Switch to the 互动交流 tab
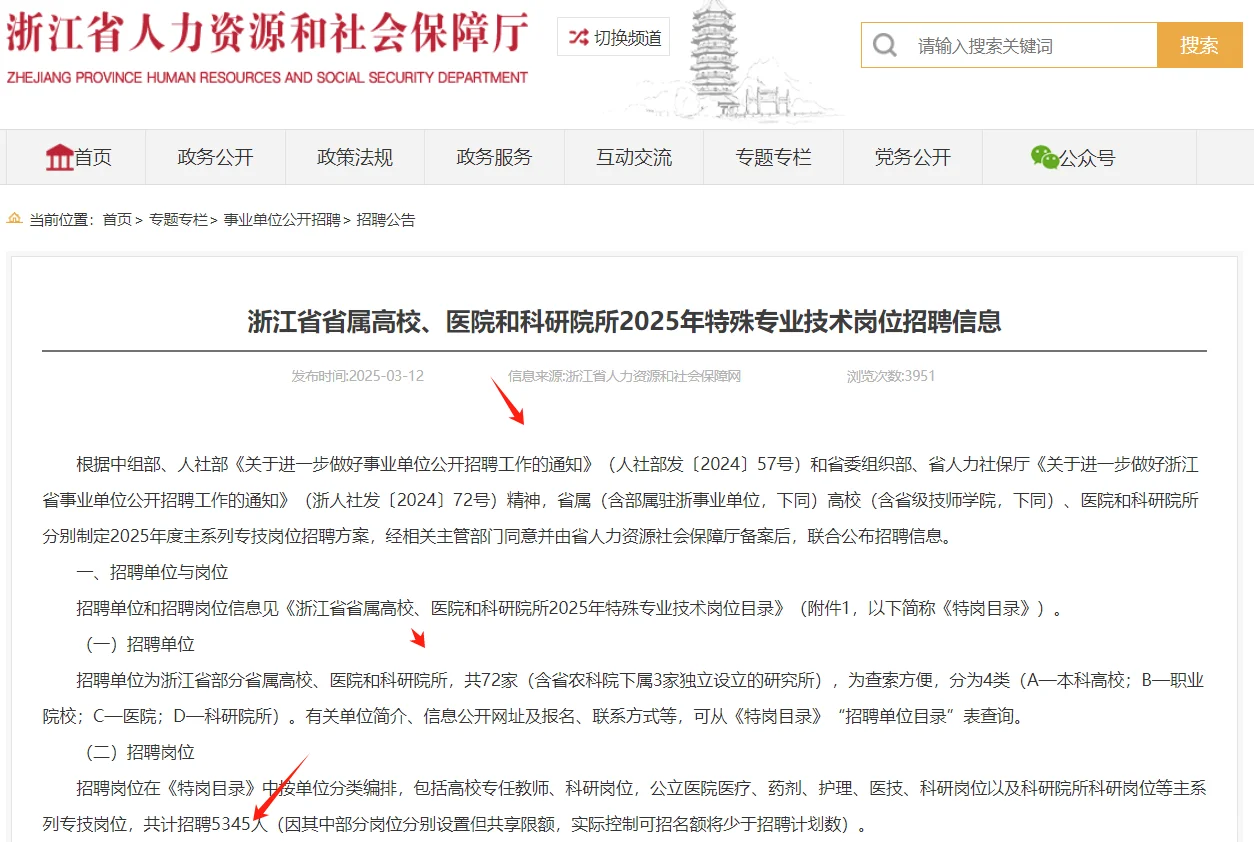 click(634, 156)
